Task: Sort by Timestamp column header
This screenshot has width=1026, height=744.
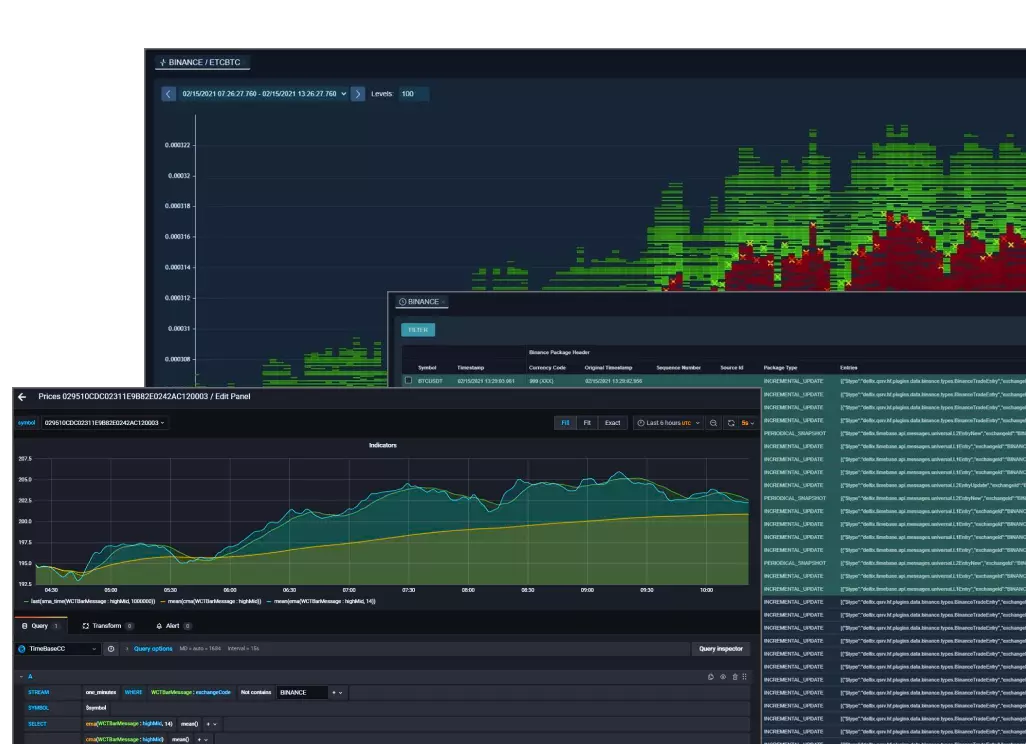Action: pyautogui.click(x=470, y=368)
